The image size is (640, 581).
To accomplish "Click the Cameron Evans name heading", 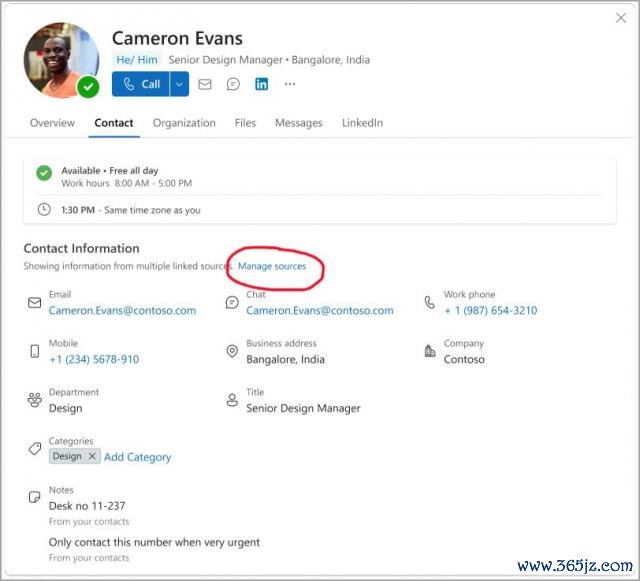I will pyautogui.click(x=178, y=38).
